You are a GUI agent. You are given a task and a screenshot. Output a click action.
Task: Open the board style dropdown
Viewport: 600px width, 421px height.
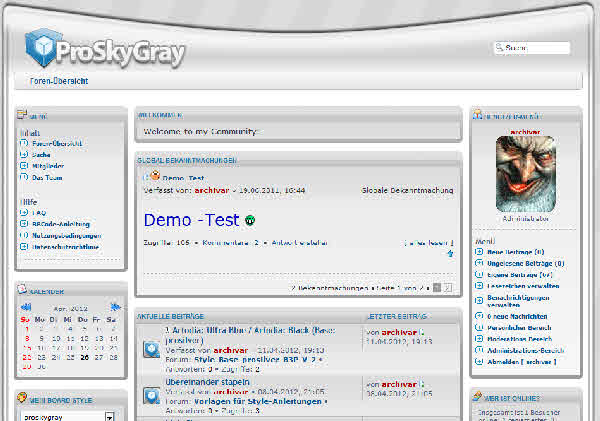tap(108, 416)
